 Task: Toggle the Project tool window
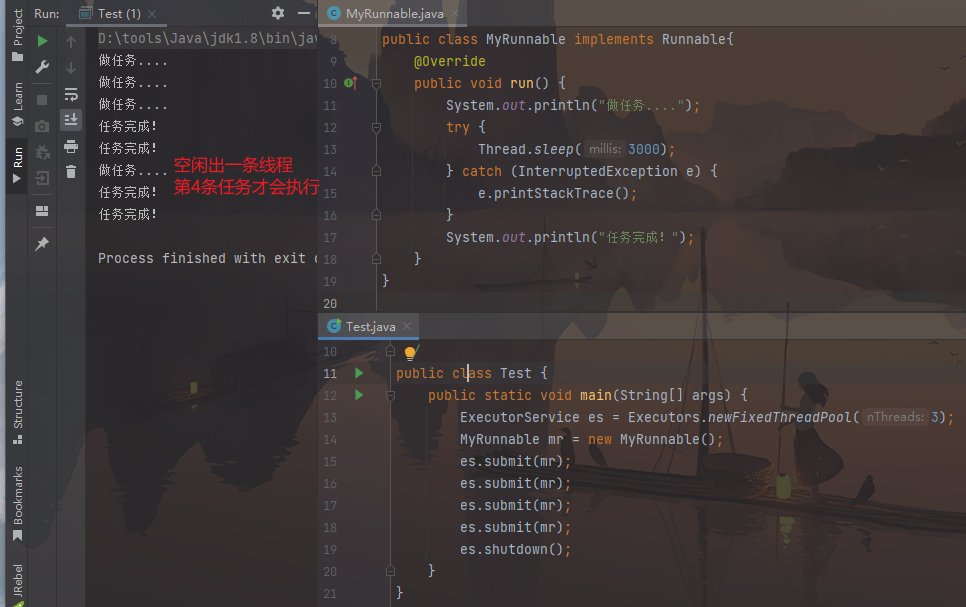click(x=17, y=35)
